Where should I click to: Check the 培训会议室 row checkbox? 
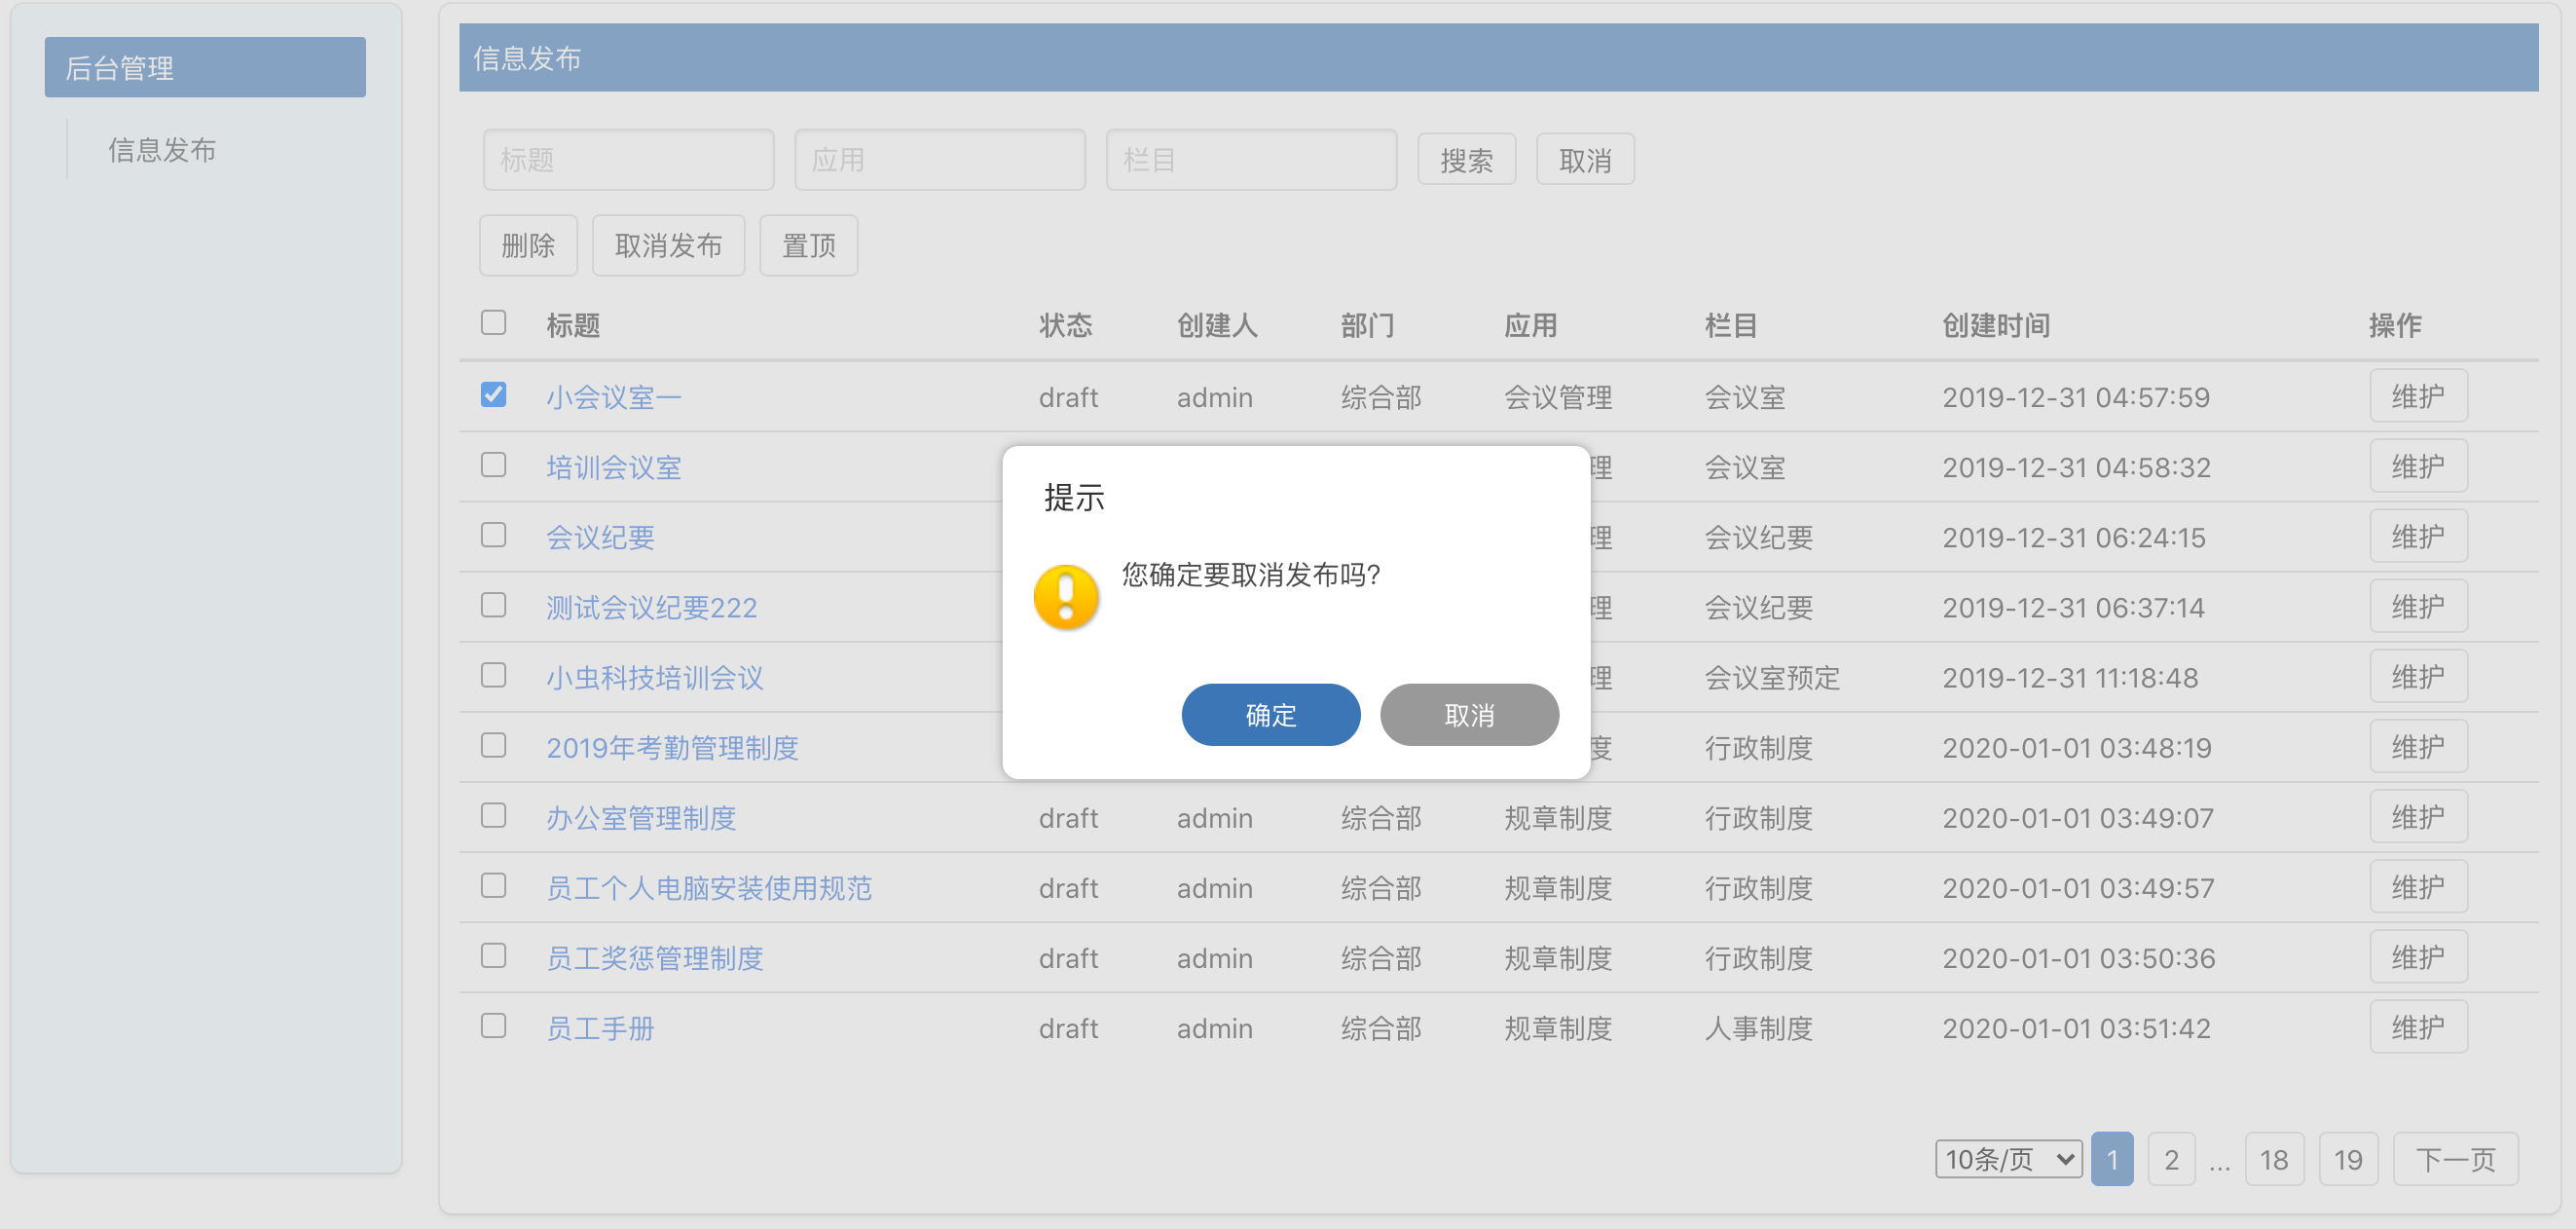tap(493, 465)
